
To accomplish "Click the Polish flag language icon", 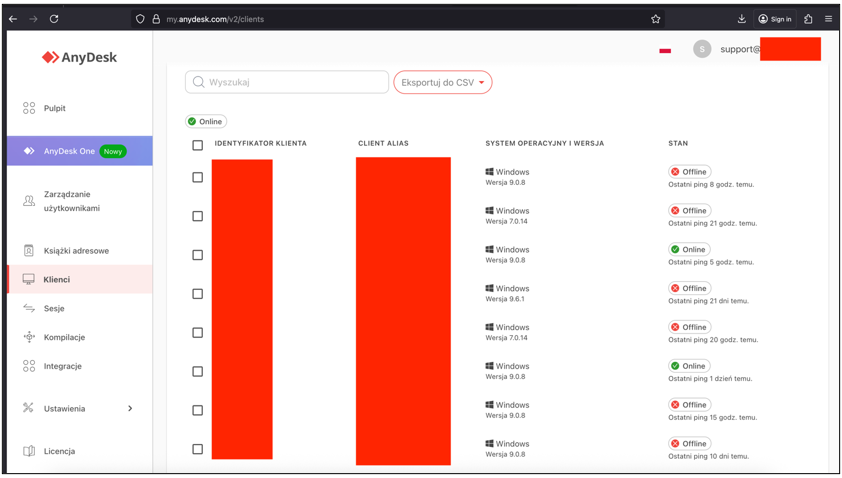I will pos(665,50).
